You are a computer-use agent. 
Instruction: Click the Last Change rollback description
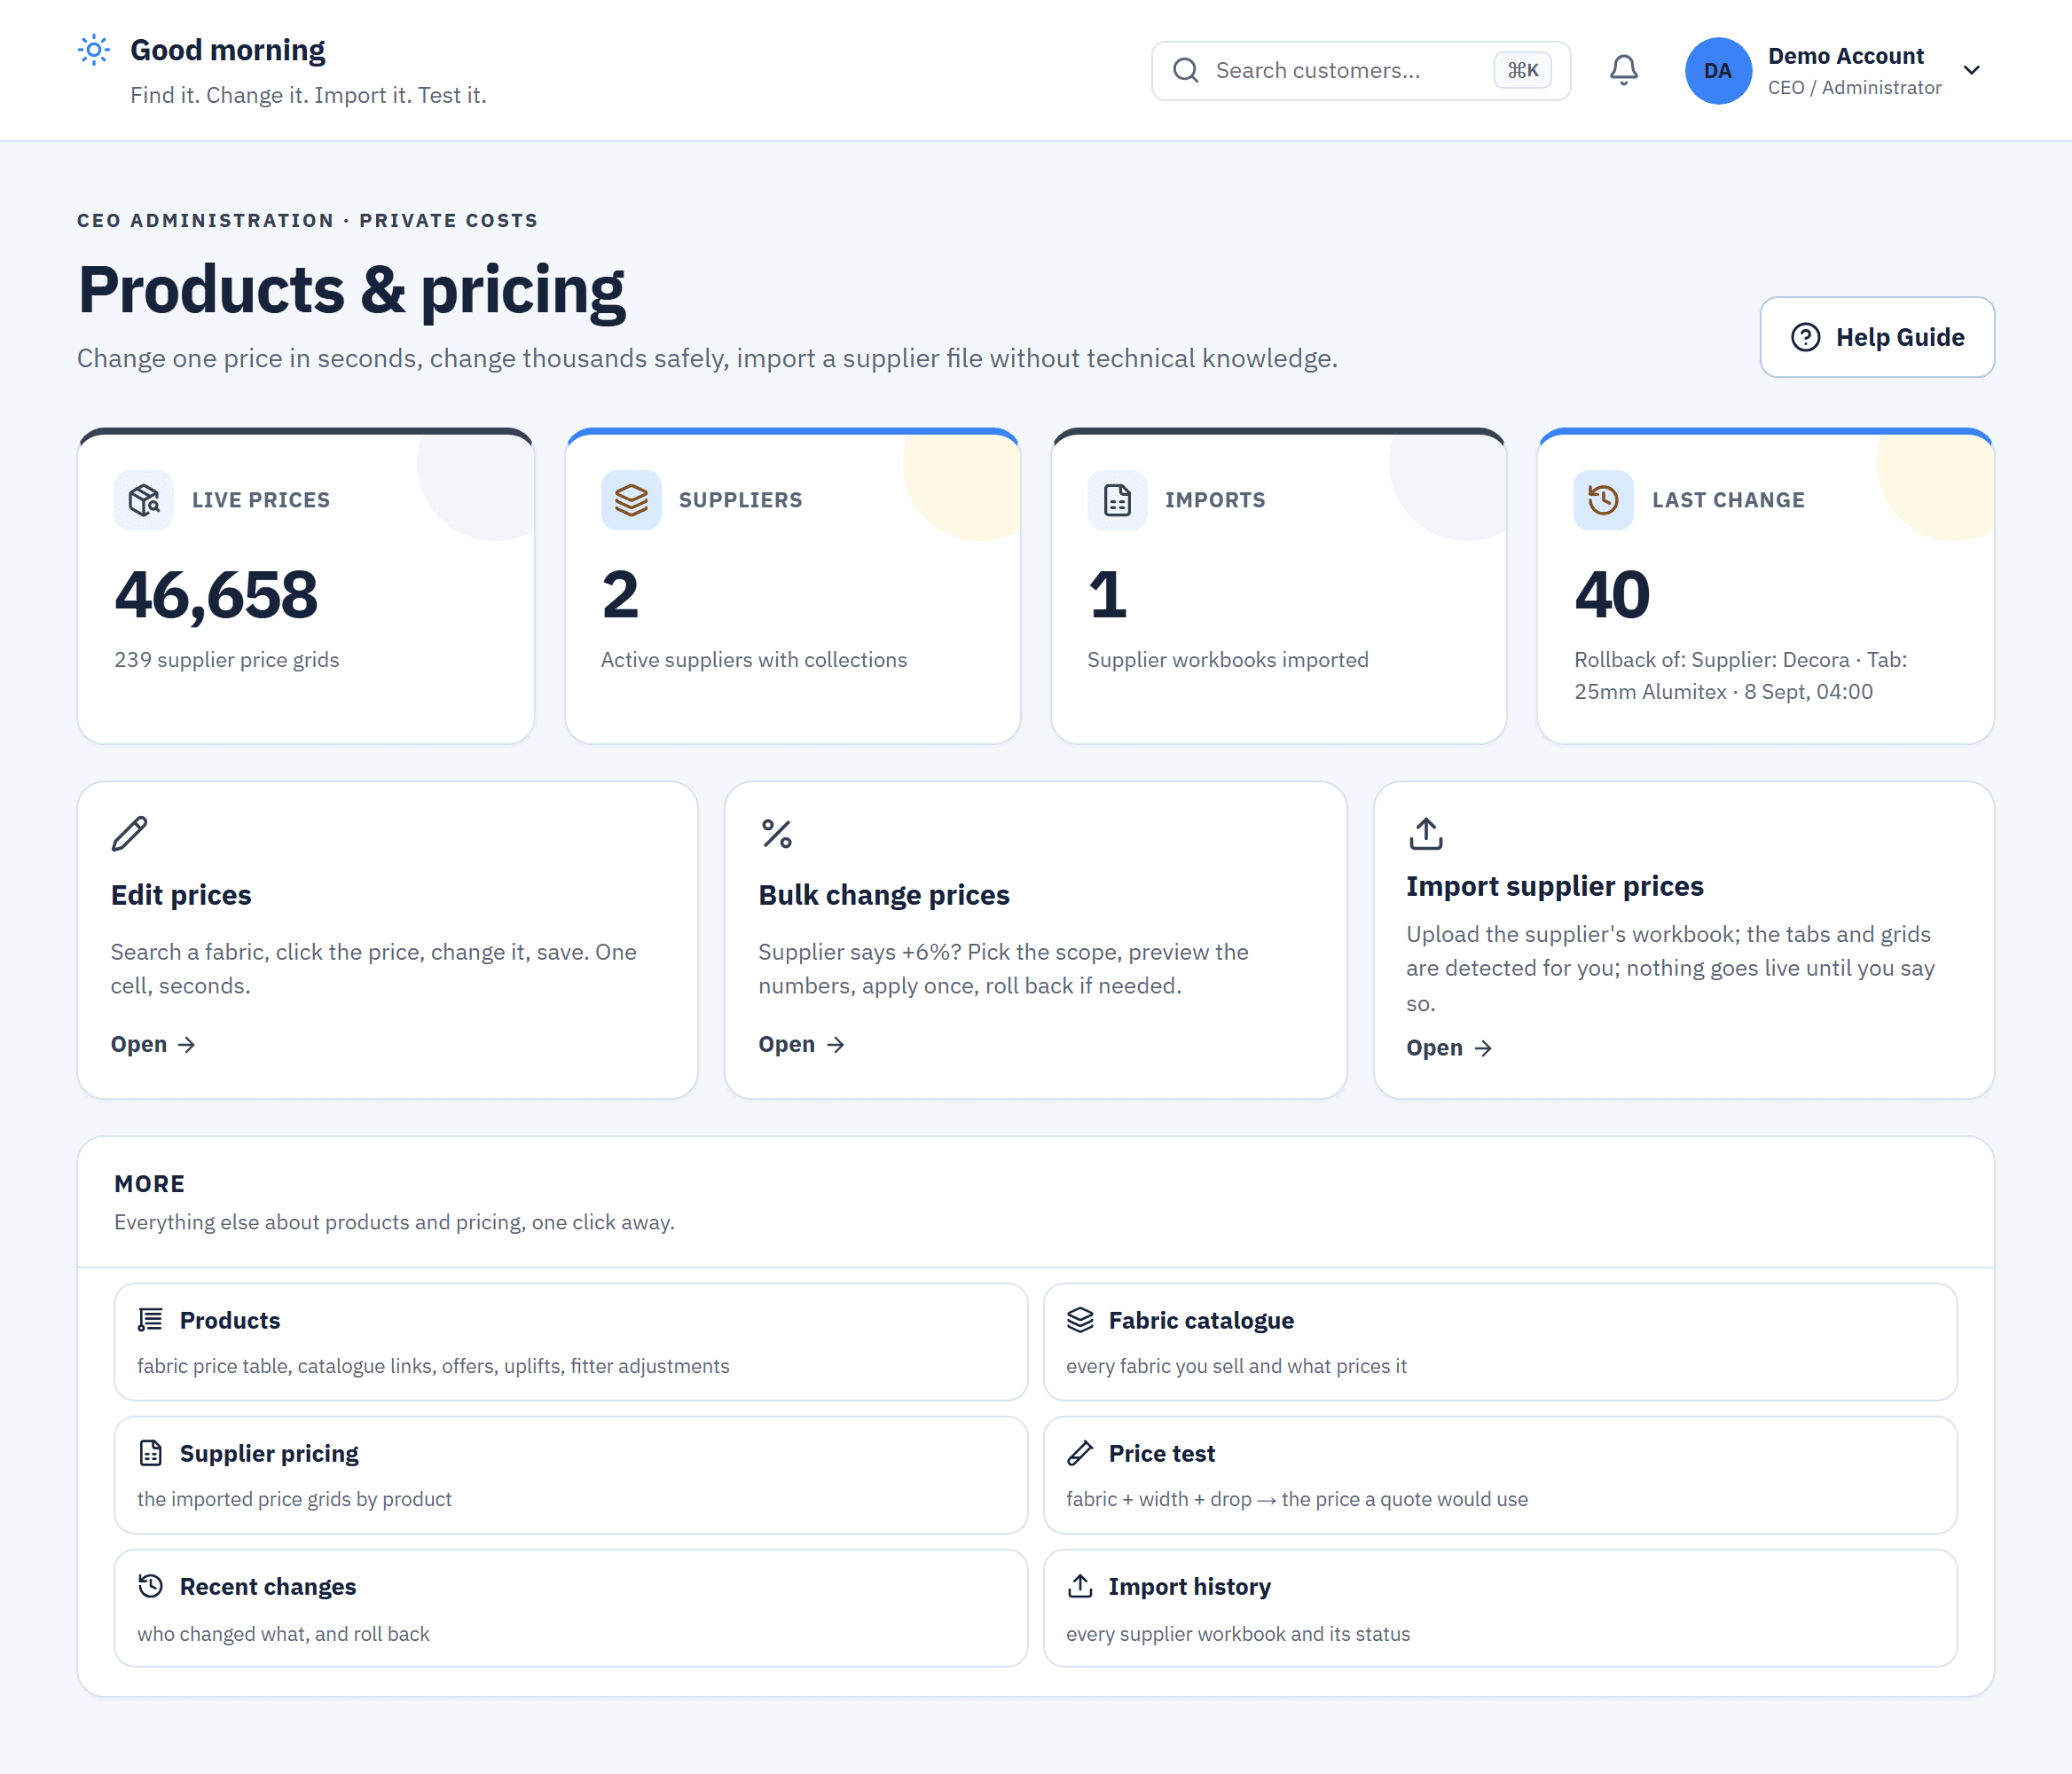point(1740,676)
